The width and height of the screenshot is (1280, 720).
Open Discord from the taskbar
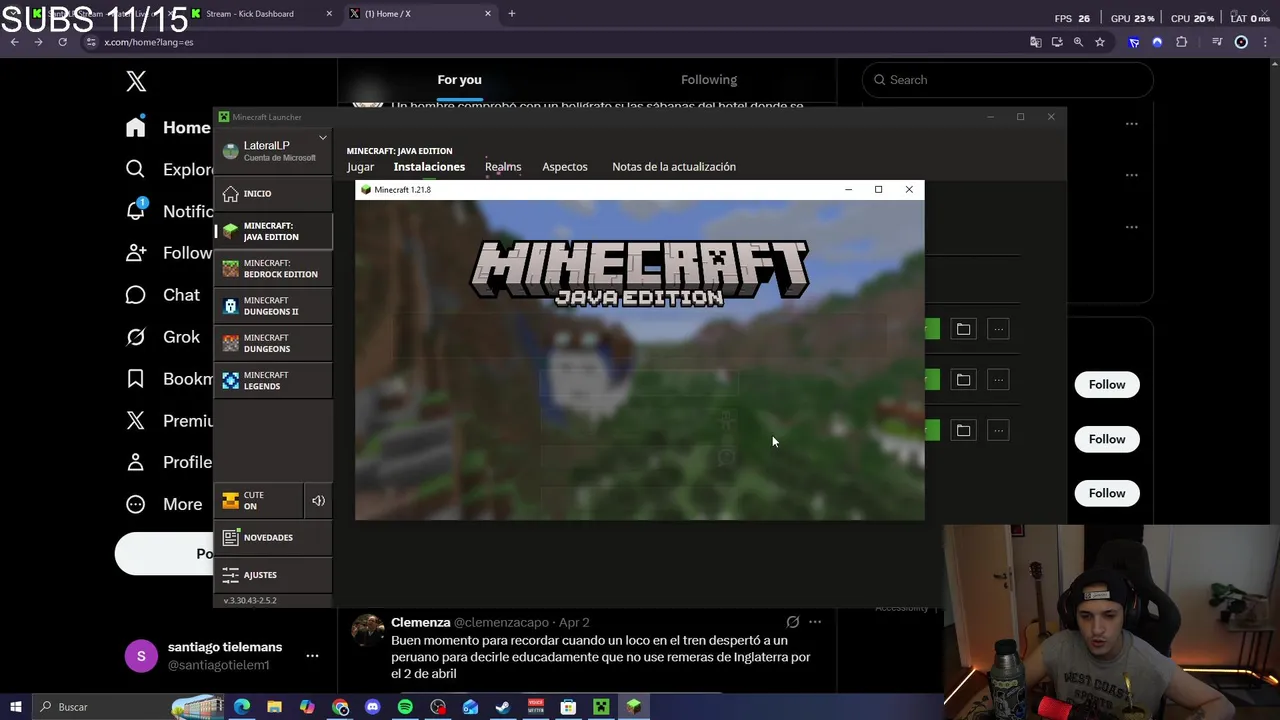[x=372, y=707]
